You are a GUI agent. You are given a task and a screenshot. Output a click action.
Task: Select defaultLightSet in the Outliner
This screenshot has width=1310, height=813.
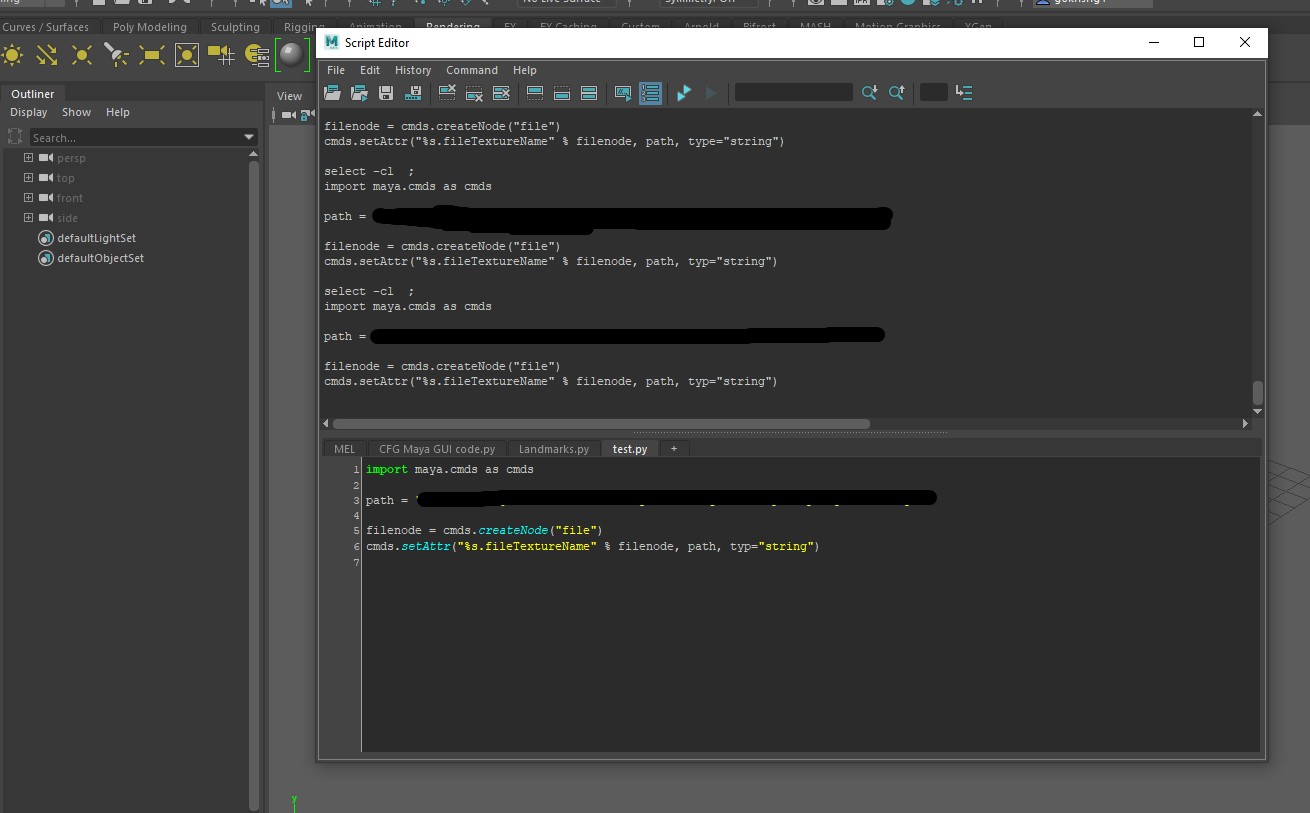[x=96, y=238]
